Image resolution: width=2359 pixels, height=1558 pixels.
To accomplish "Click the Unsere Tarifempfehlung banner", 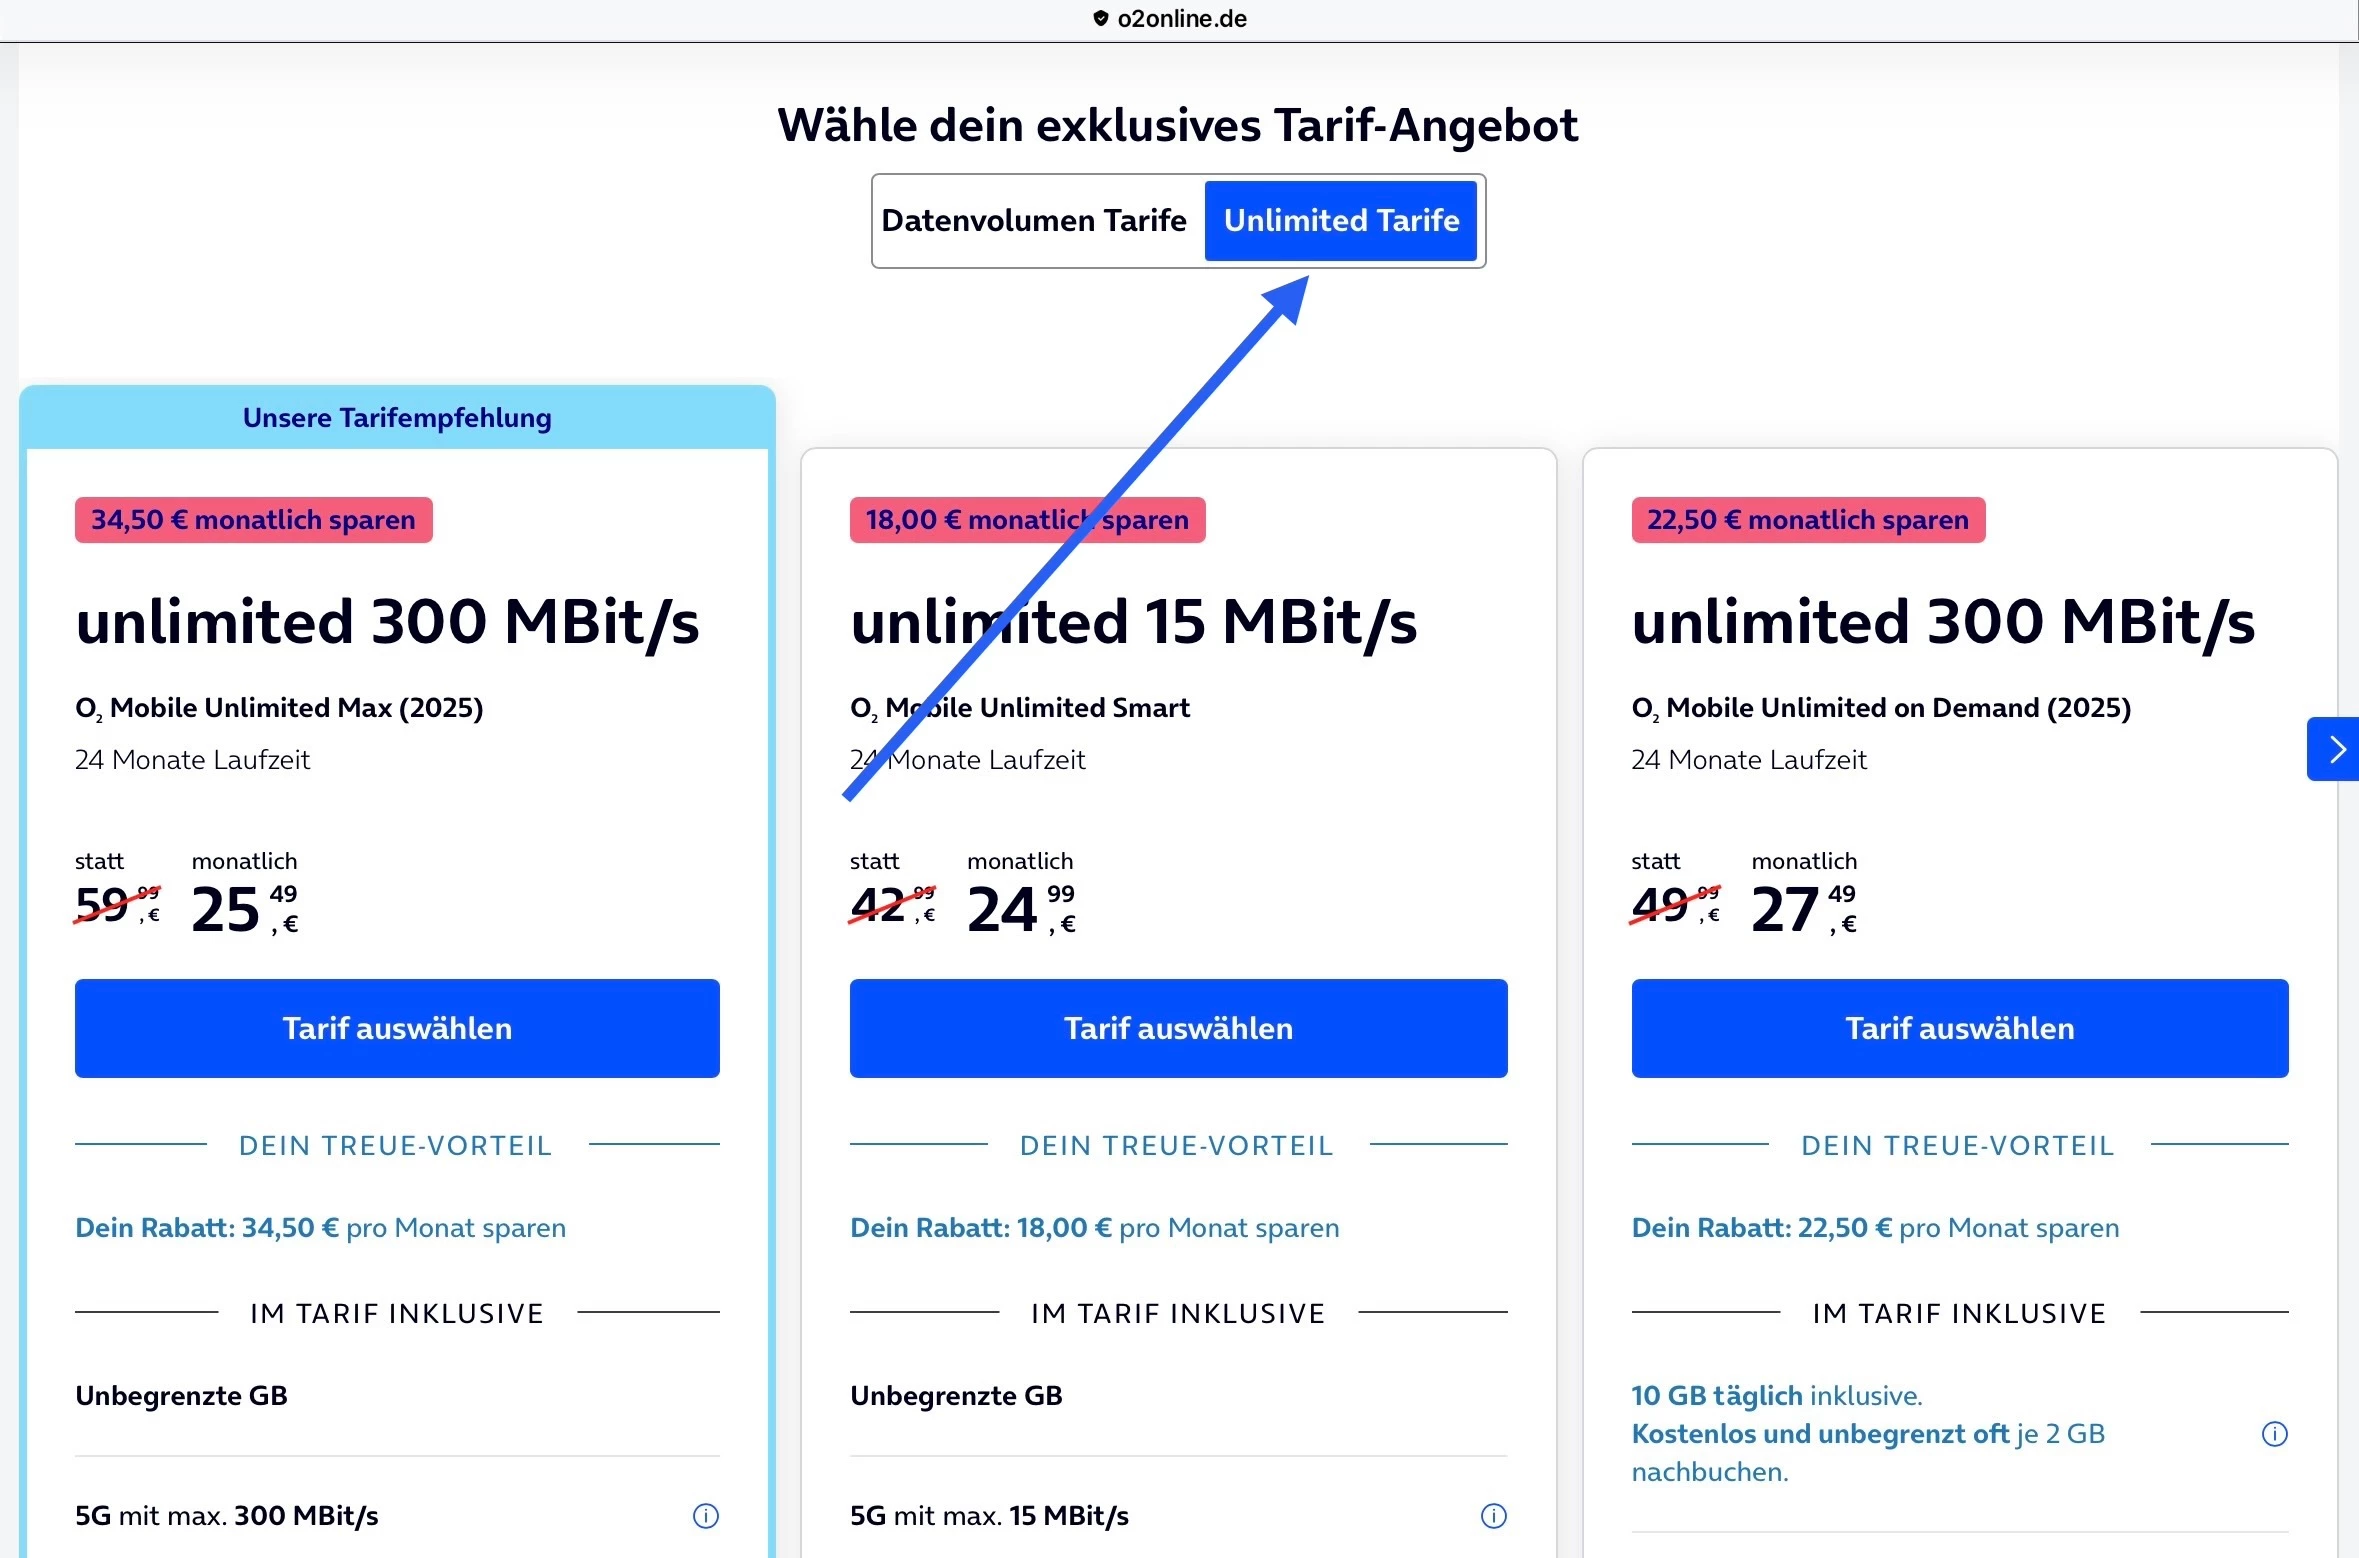I will pyautogui.click(x=397, y=418).
